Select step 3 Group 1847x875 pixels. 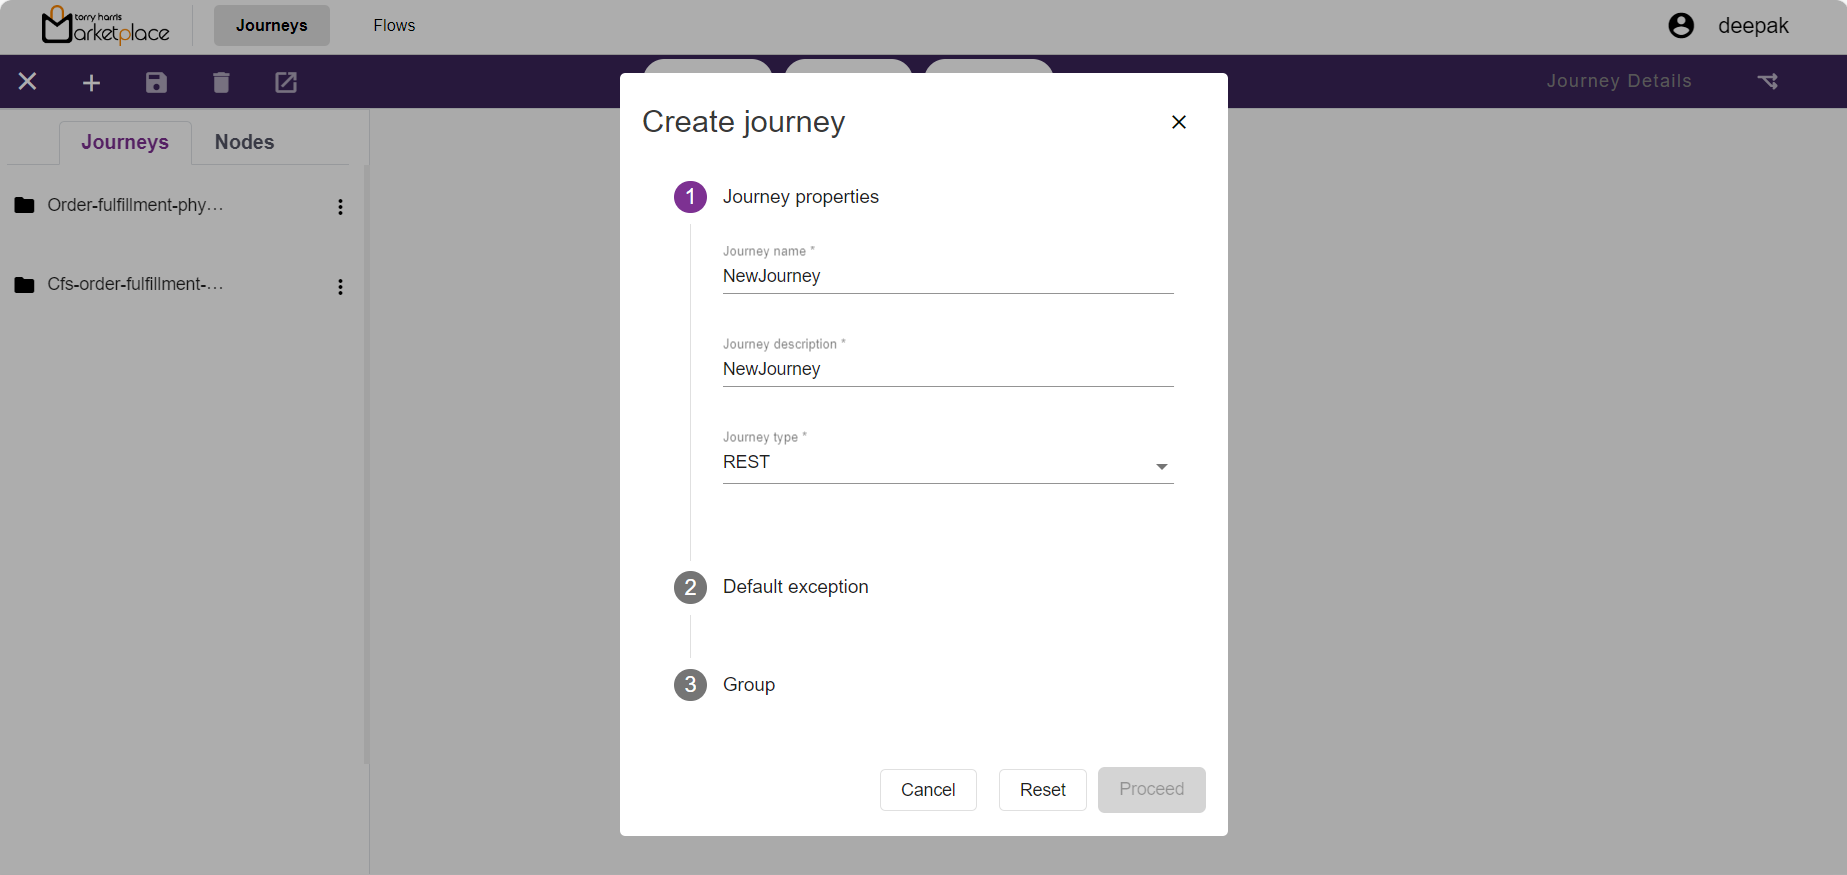click(x=748, y=685)
